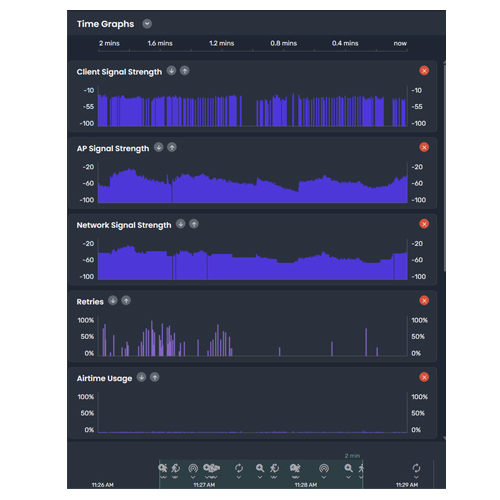The width and height of the screenshot is (500, 500).
Task: Click the 11:26 AM timeline marker
Action: click(103, 485)
